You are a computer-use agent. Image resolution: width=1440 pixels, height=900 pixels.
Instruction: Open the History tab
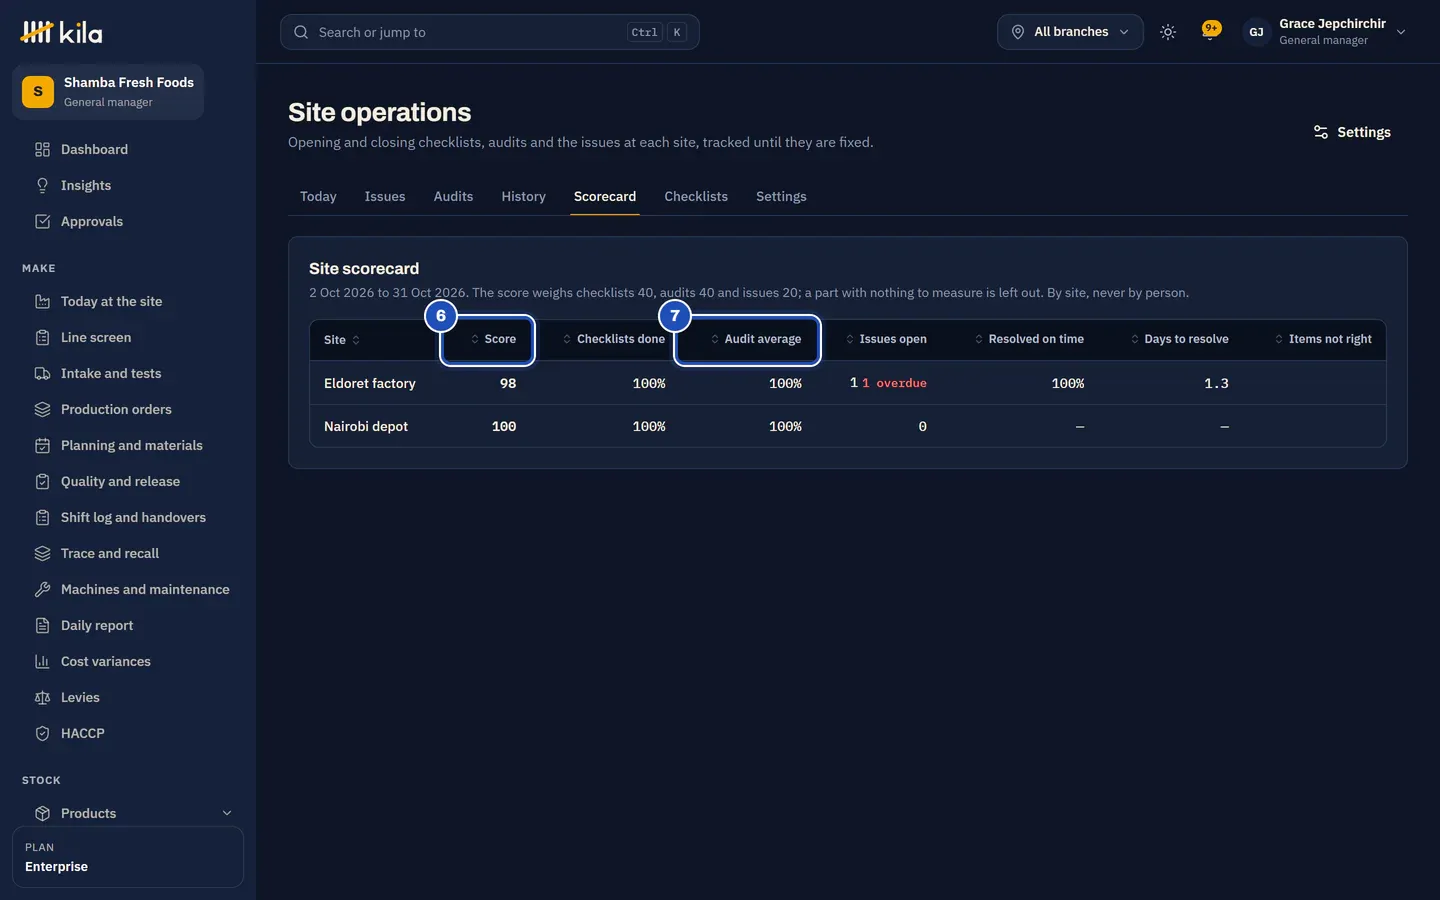(x=523, y=197)
